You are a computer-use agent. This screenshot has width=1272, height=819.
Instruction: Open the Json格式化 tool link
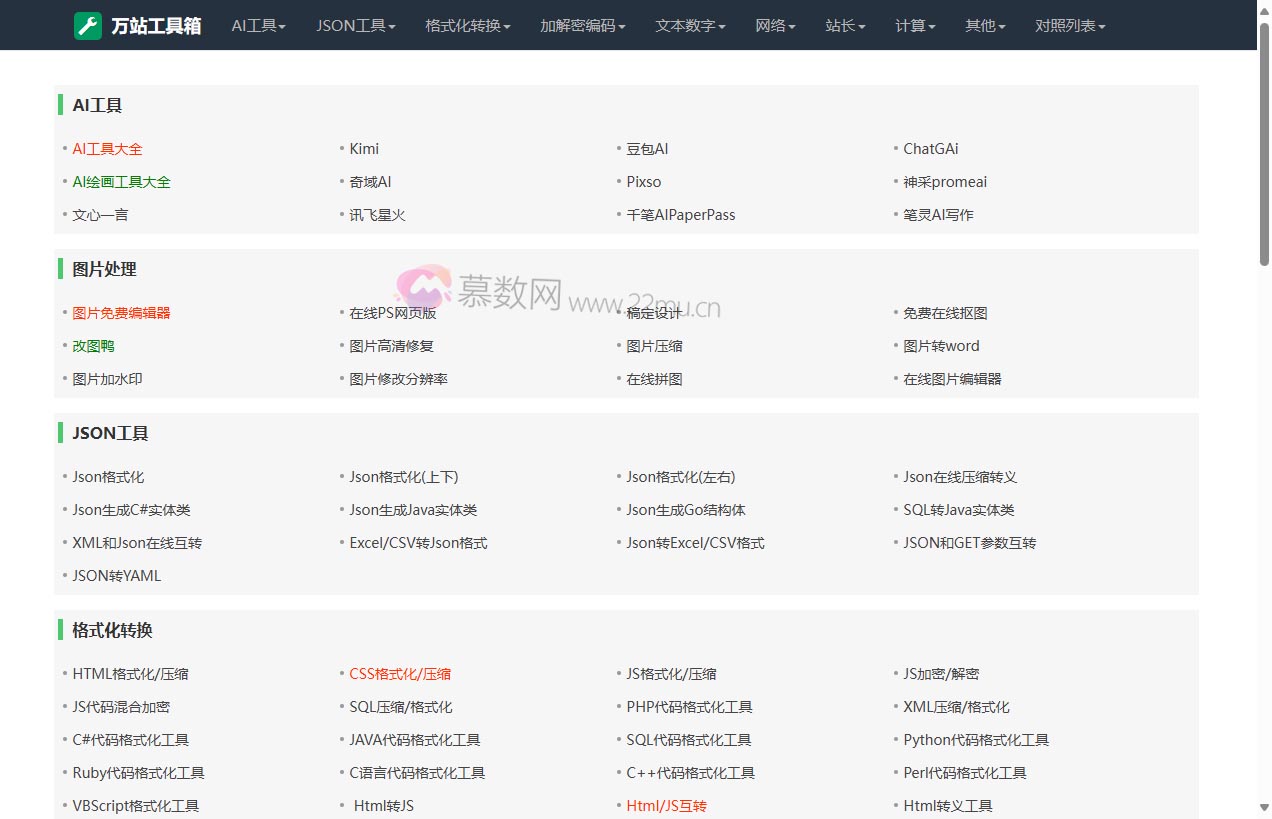pos(107,477)
